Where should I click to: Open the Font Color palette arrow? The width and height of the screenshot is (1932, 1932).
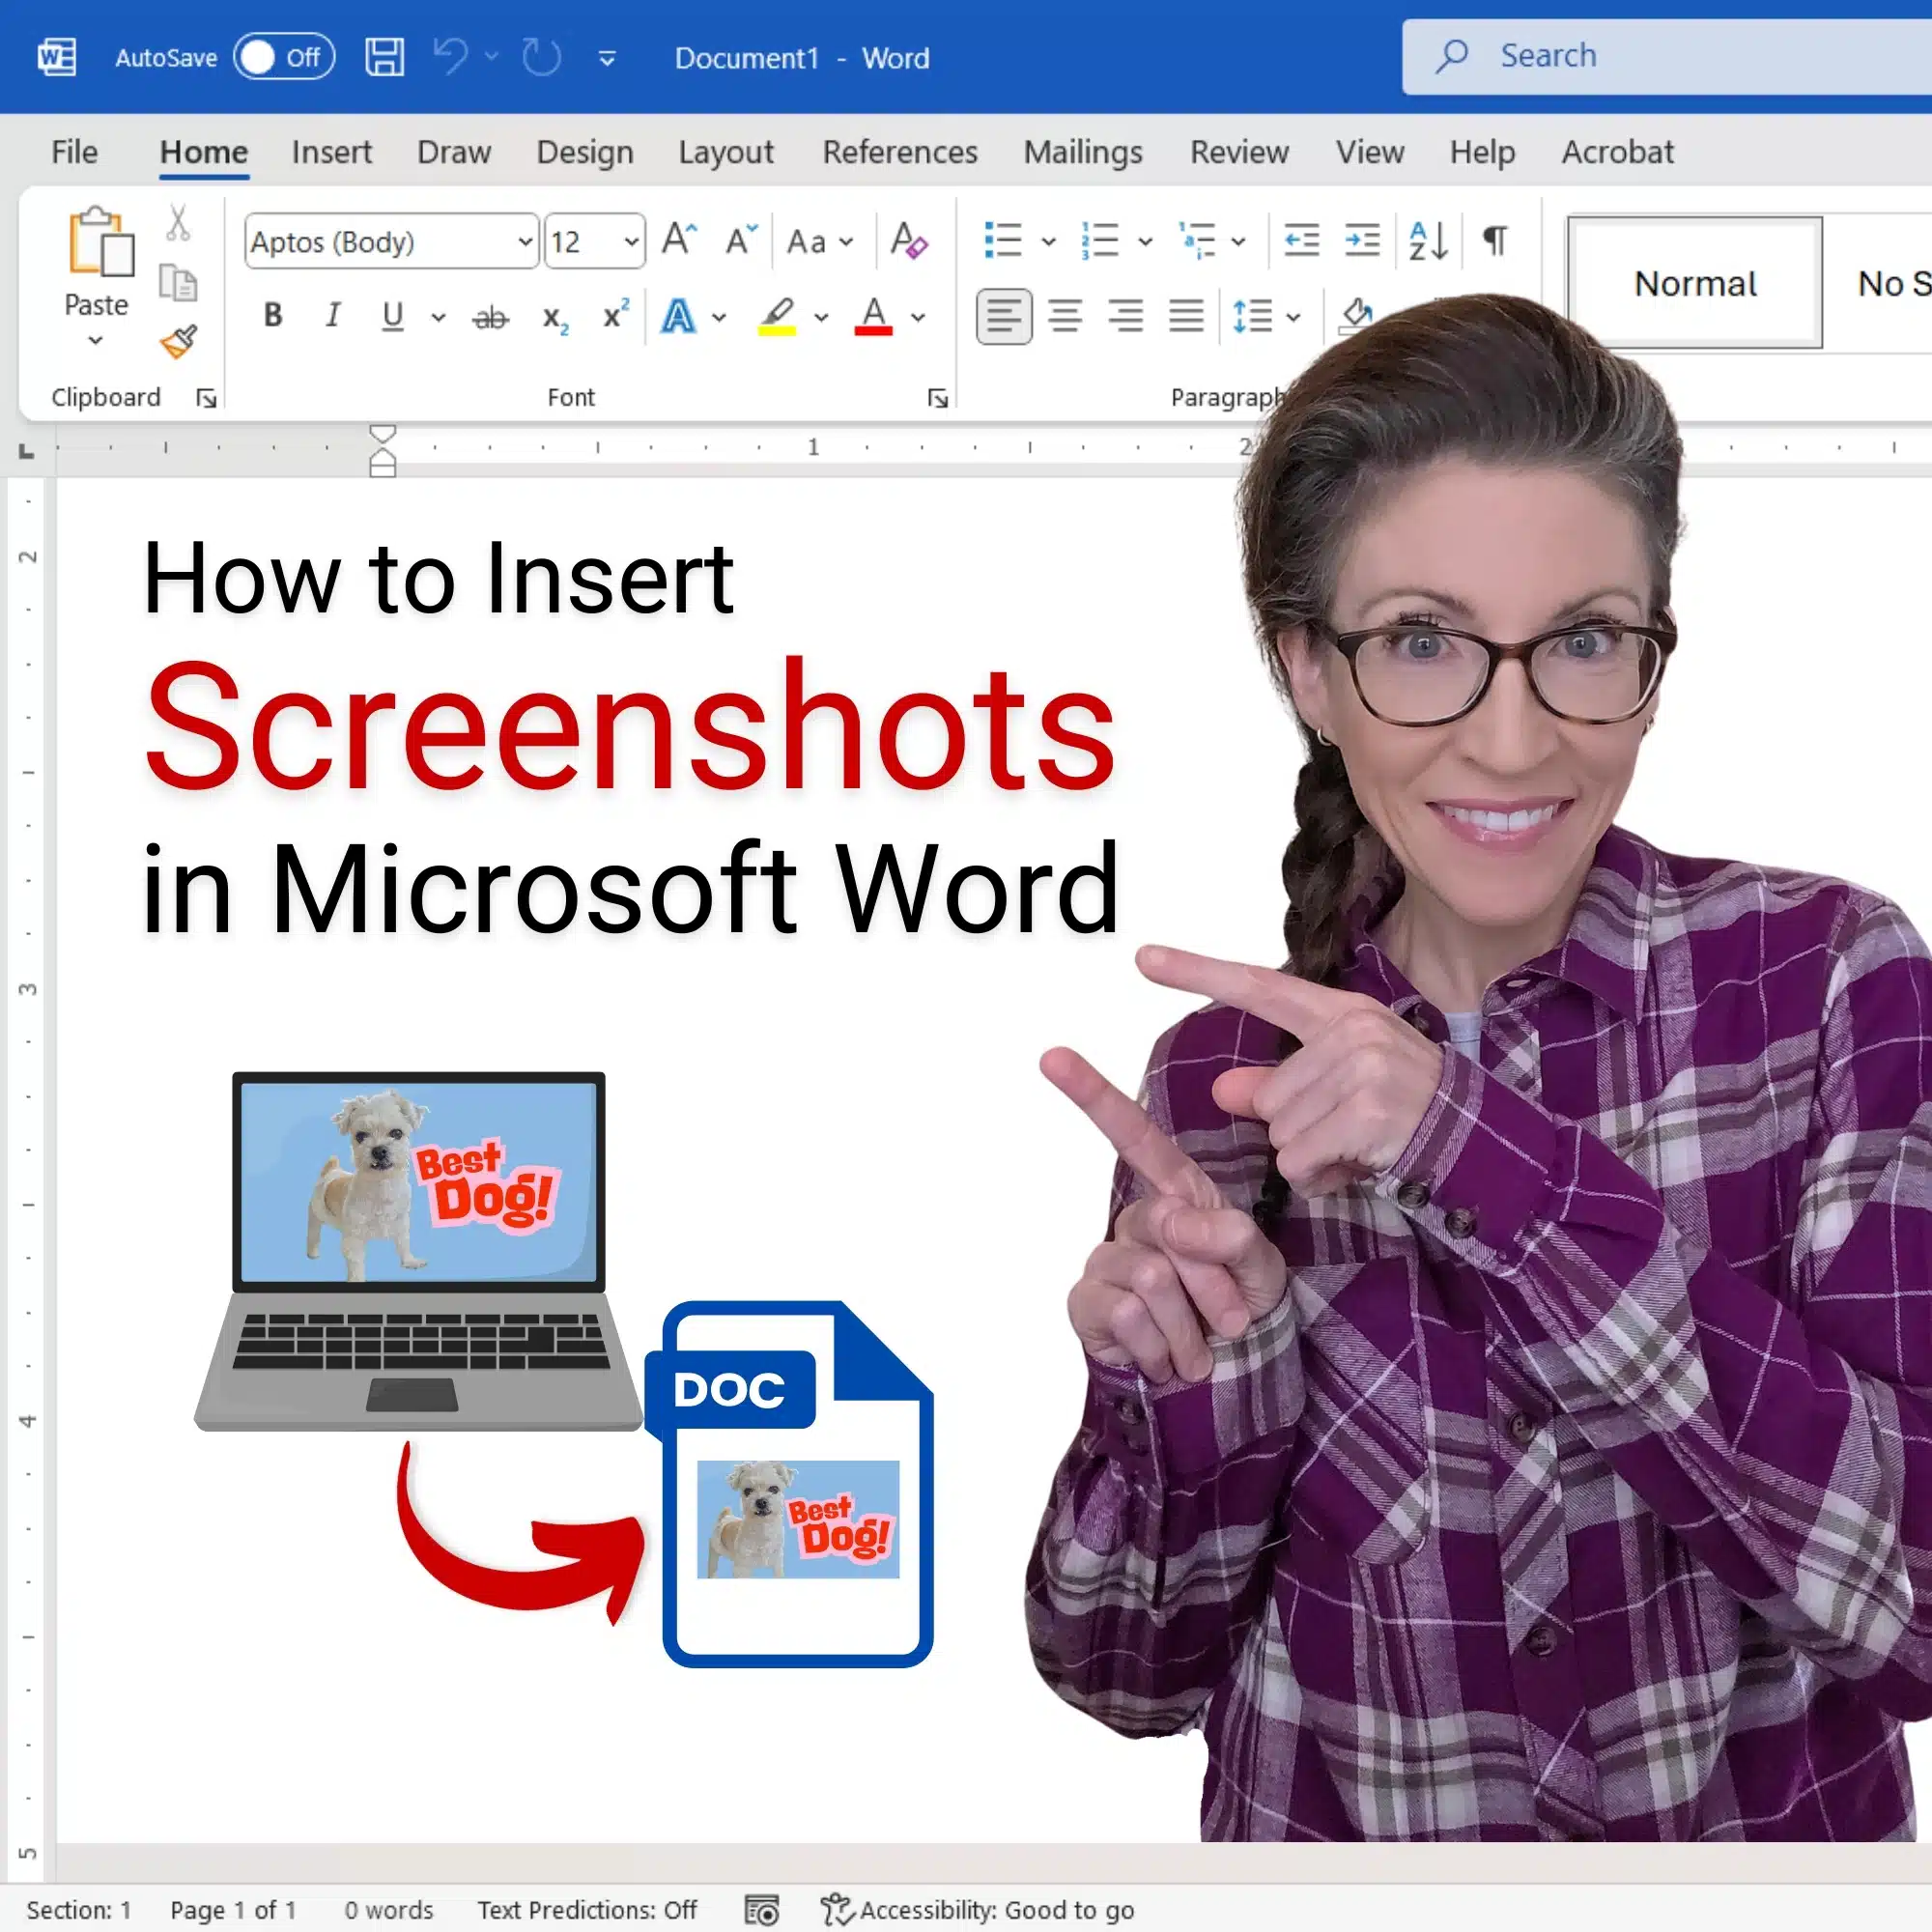(x=918, y=318)
